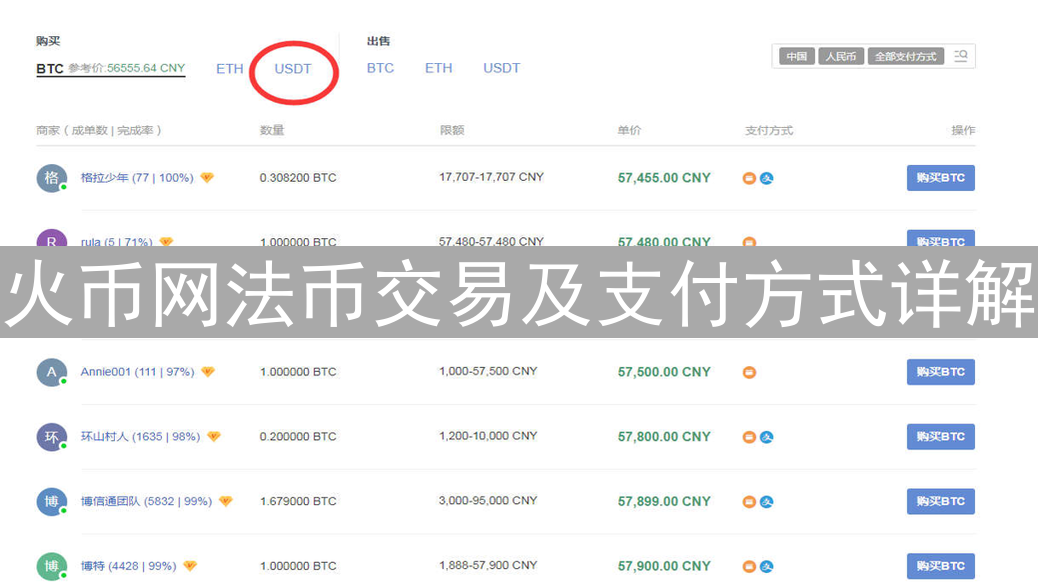Click the Alipay icon in 环山村人 row

pos(767,437)
